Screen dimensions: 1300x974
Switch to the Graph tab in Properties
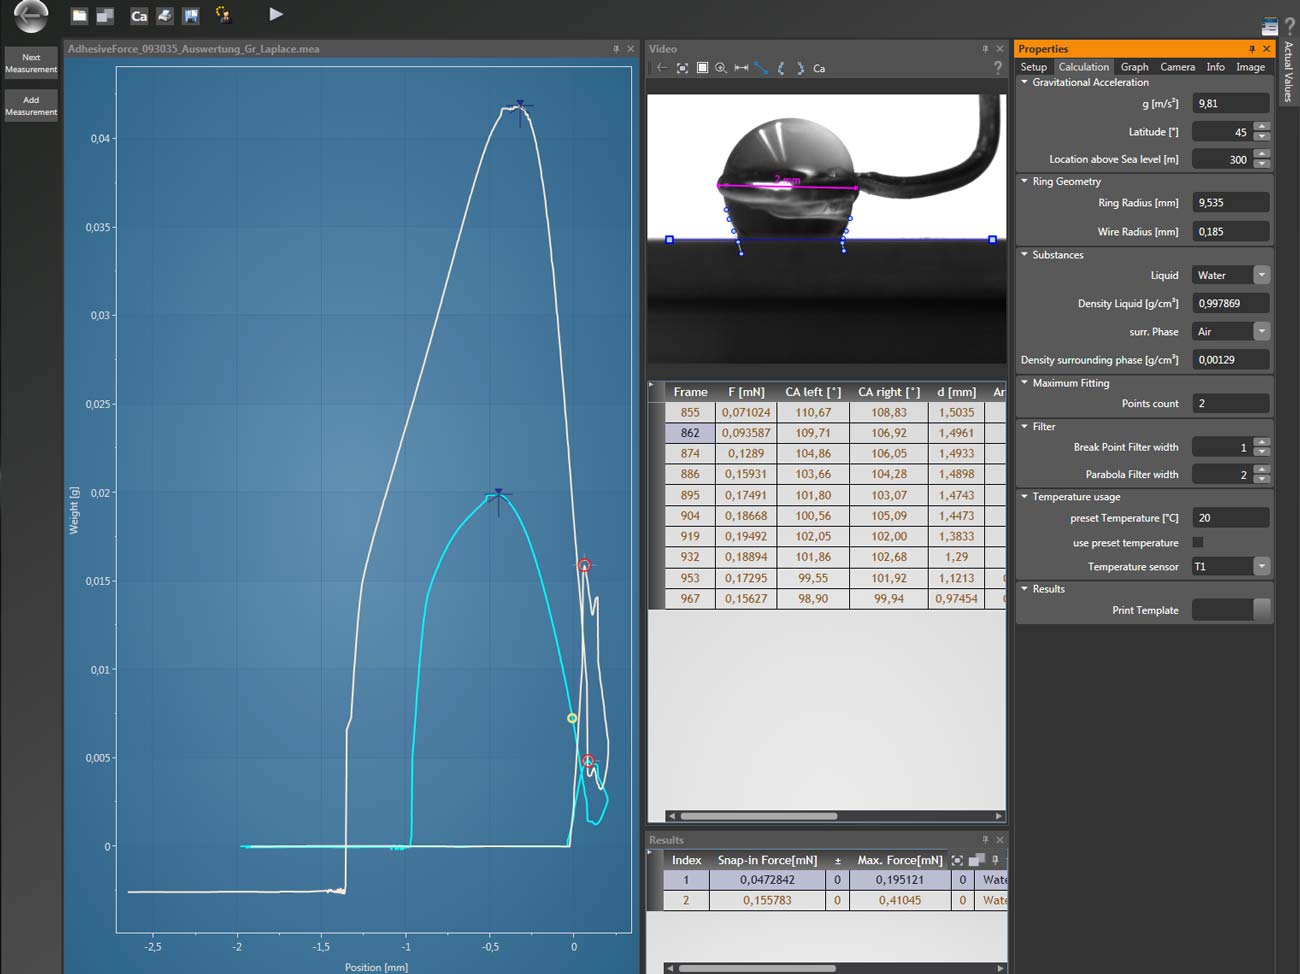pyautogui.click(x=1135, y=67)
